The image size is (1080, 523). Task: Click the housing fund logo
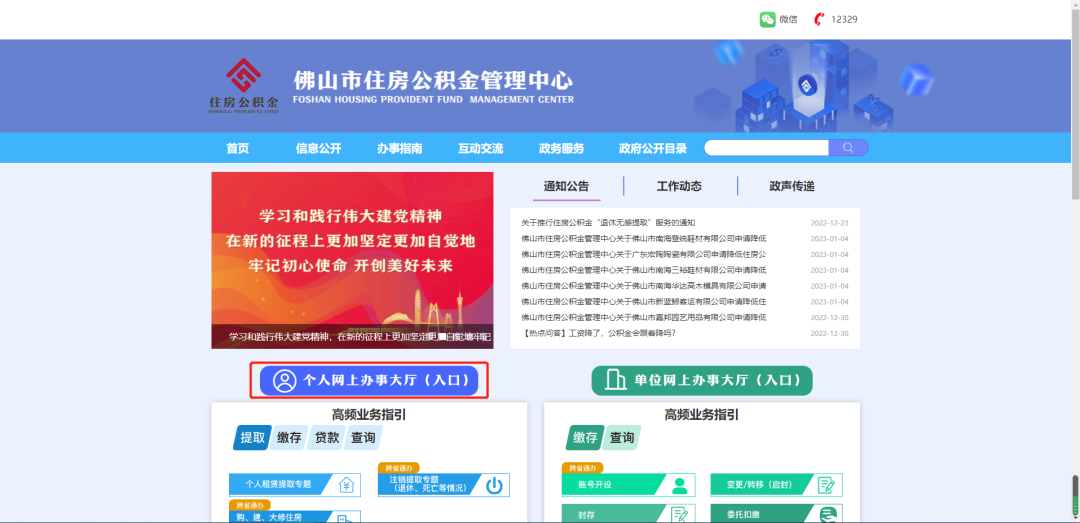(x=244, y=86)
